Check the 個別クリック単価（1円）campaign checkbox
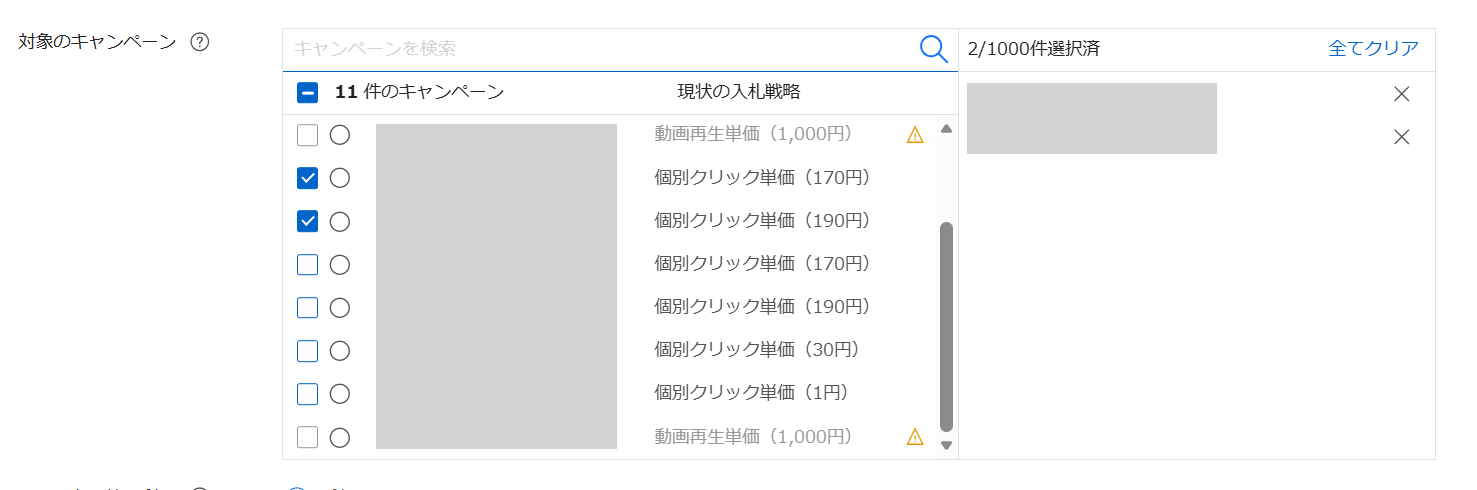The width and height of the screenshot is (1477, 490). [x=308, y=394]
